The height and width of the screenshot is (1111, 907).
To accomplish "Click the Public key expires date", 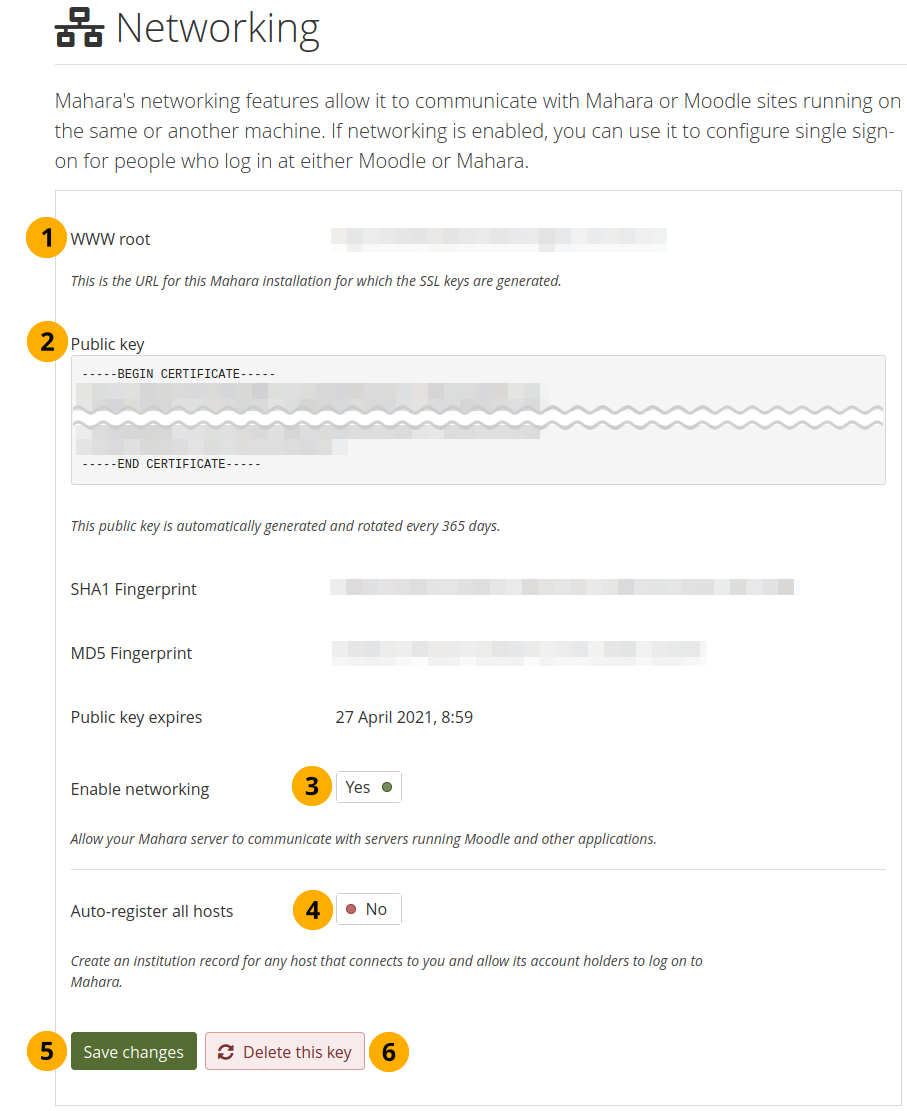I will (404, 717).
